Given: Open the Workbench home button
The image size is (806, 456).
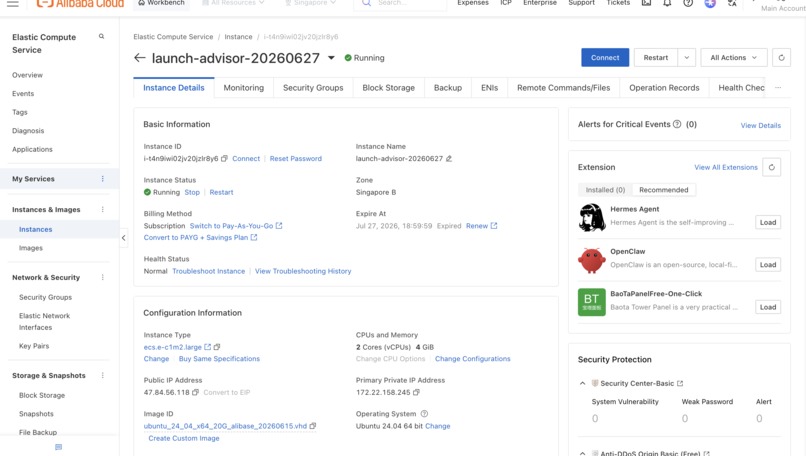Looking at the screenshot, I should 161,3.
